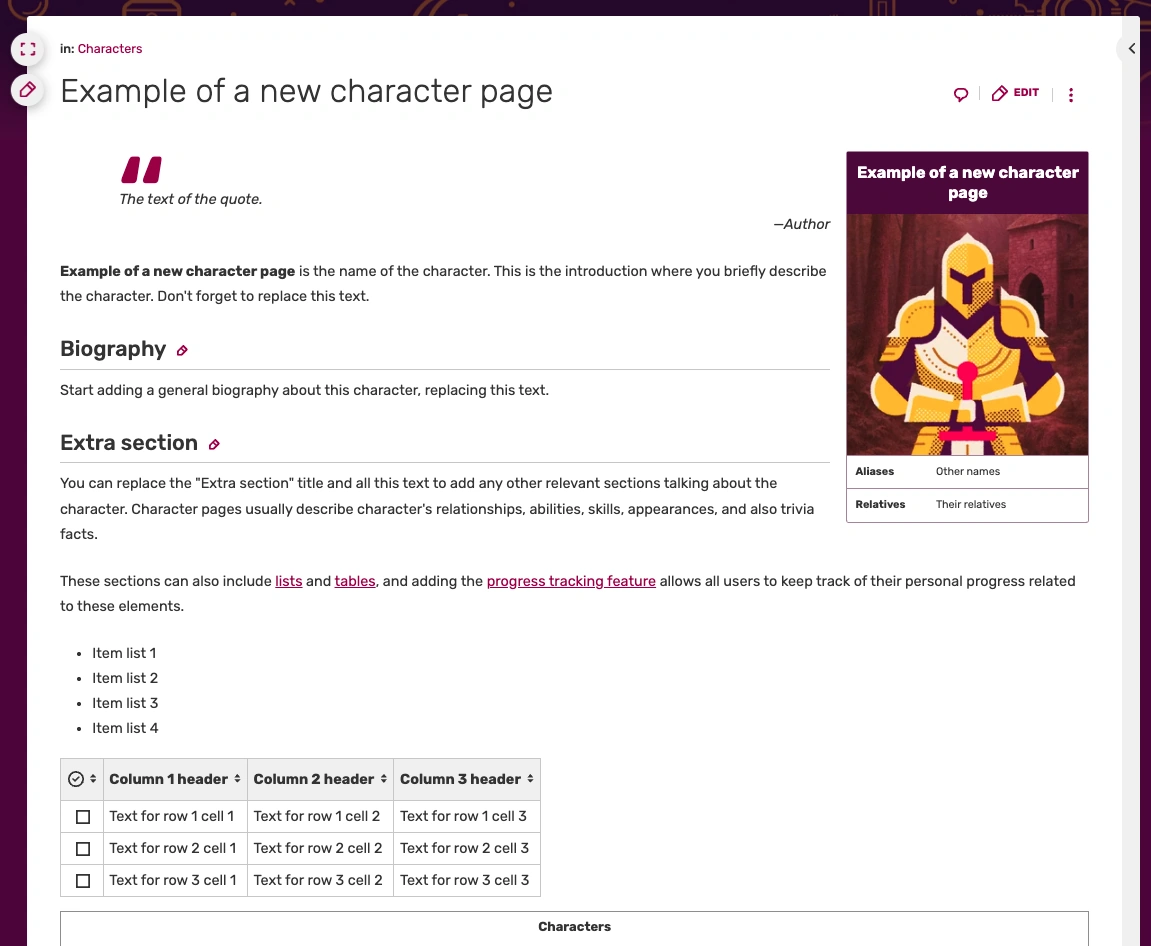Viewport: 1151px width, 946px height.
Task: Open the lists link
Action: pyautogui.click(x=288, y=581)
